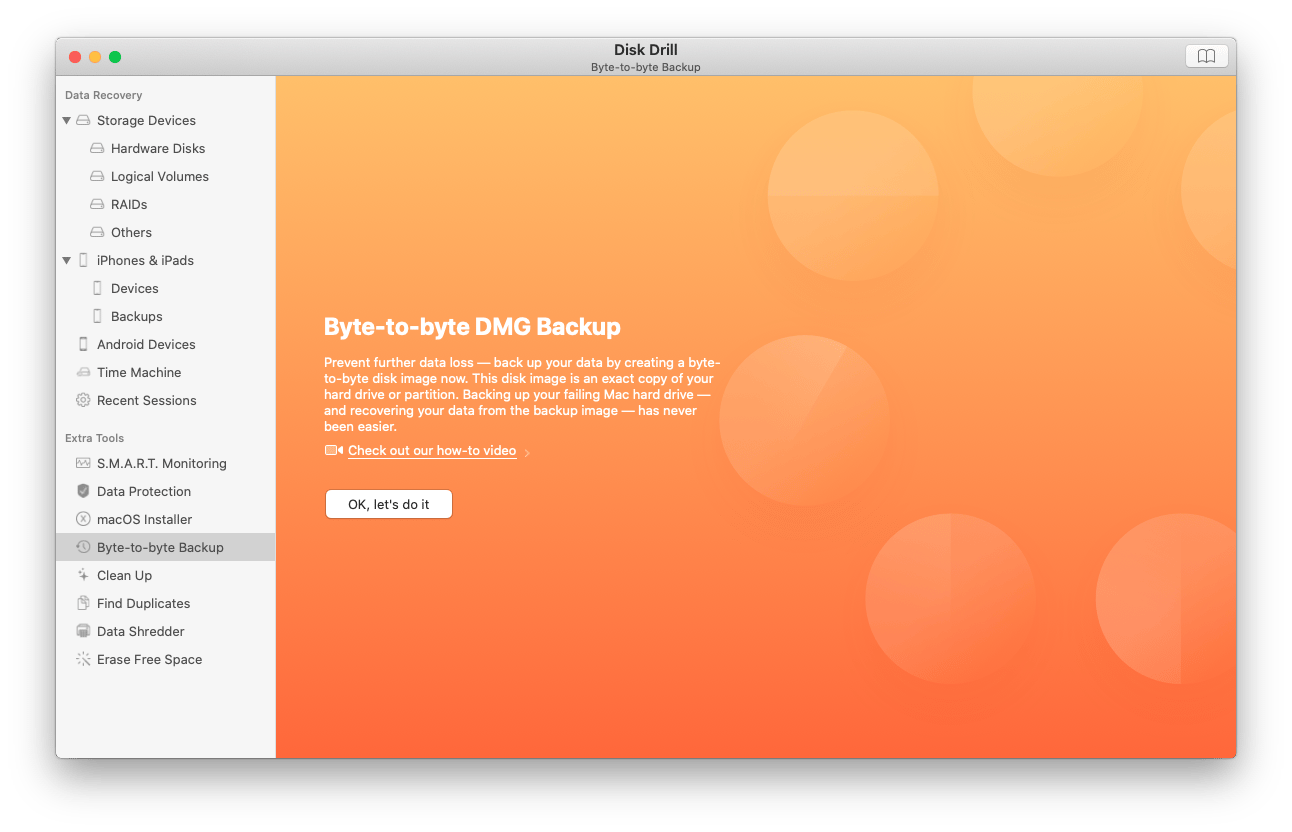Click the "Data Recovery" section header
The width and height of the screenshot is (1292, 832).
(x=104, y=95)
